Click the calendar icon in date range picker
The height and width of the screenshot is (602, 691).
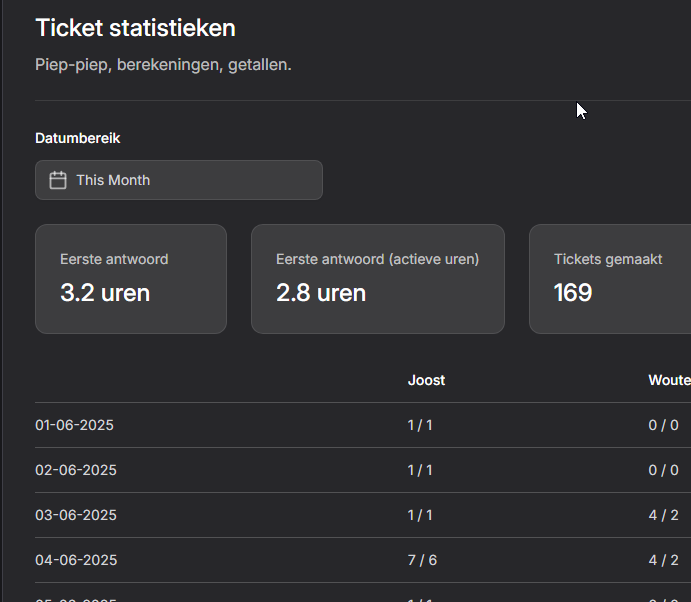click(x=58, y=180)
